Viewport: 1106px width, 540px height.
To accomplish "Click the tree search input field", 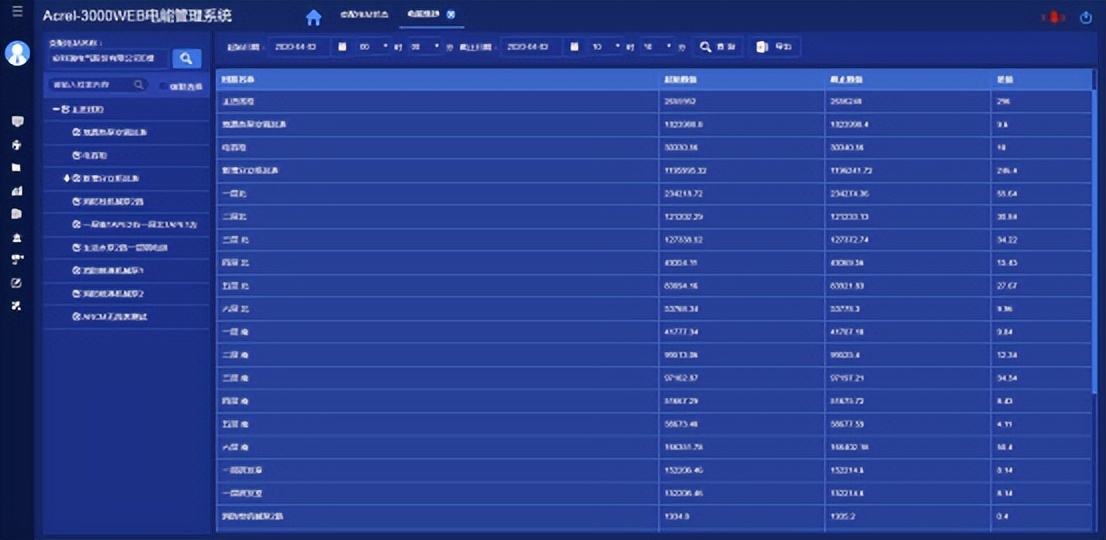I will (x=90, y=86).
